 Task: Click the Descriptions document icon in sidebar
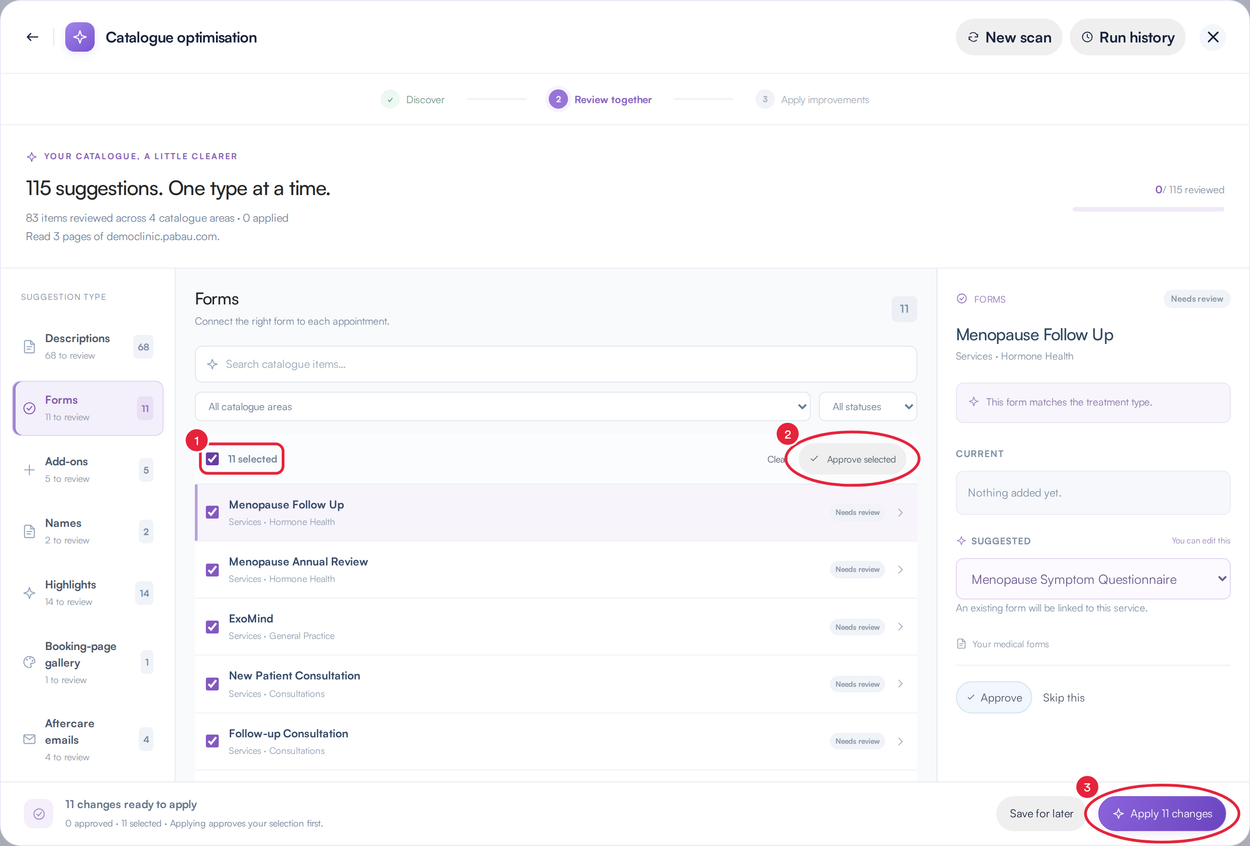[x=29, y=347]
